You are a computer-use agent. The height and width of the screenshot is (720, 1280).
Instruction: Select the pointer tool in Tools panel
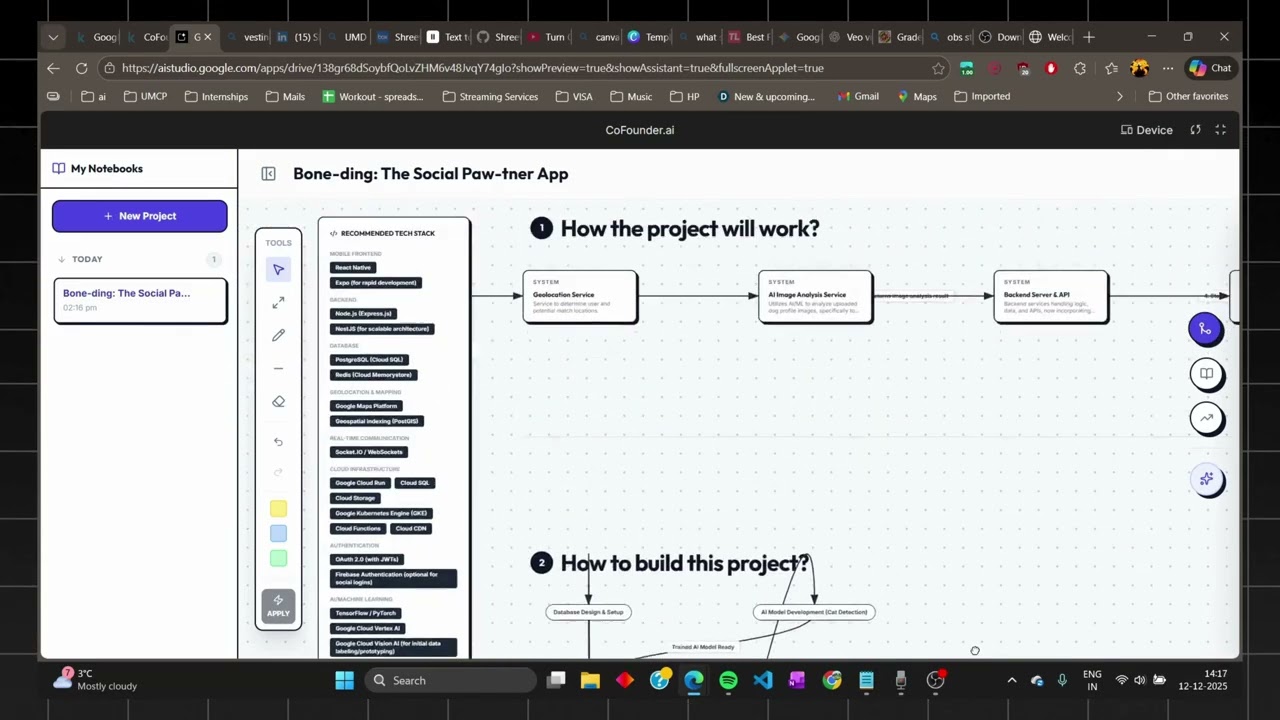(x=278, y=269)
